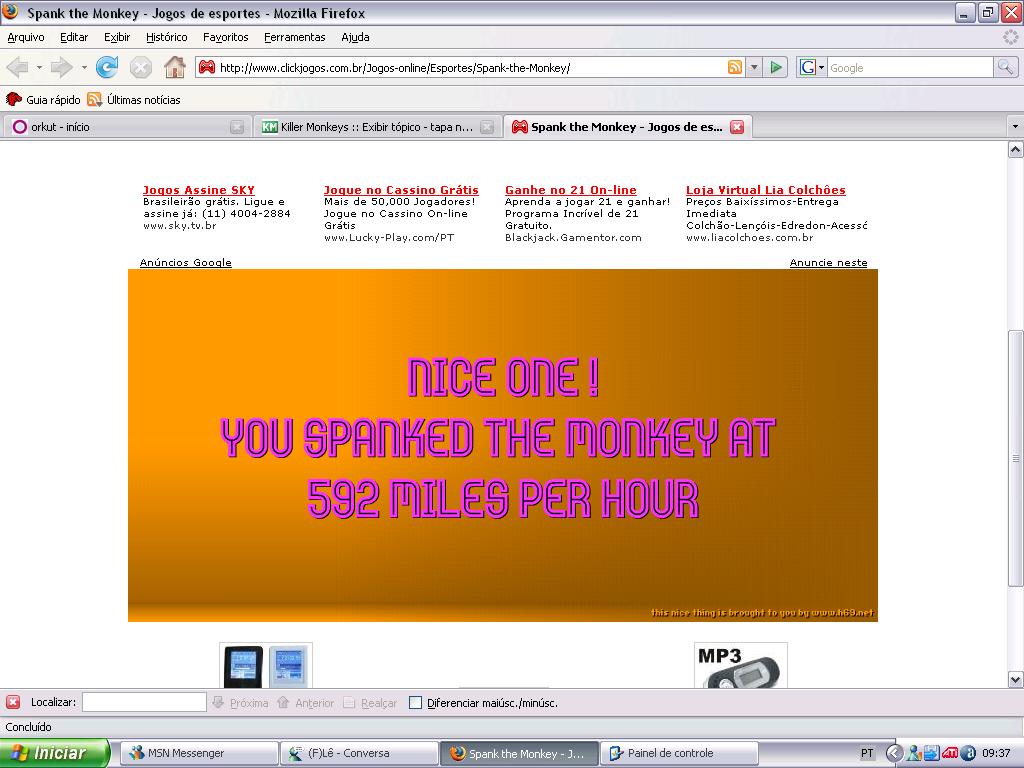Open the Ferramentas menu
Screen dimensions: 1024x768
[294, 37]
